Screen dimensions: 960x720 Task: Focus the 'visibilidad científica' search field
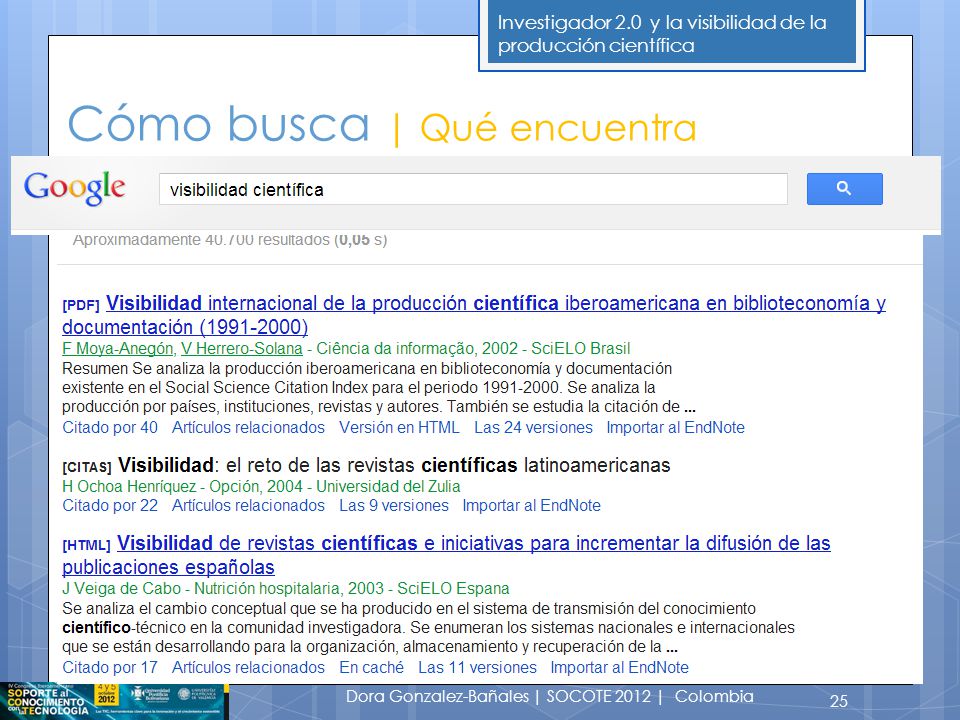473,189
